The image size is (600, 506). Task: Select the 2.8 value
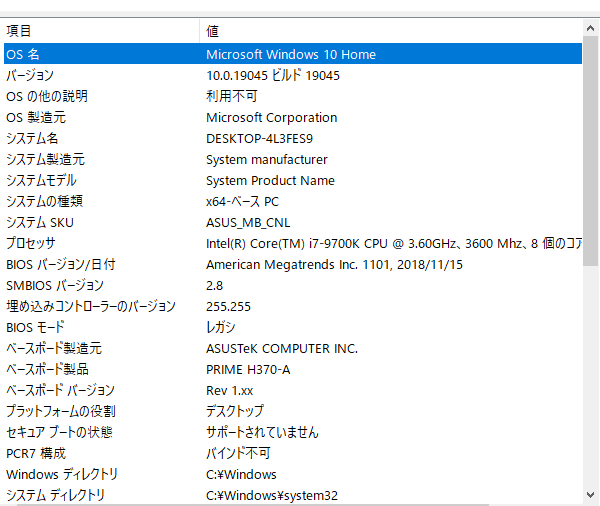[214, 286]
